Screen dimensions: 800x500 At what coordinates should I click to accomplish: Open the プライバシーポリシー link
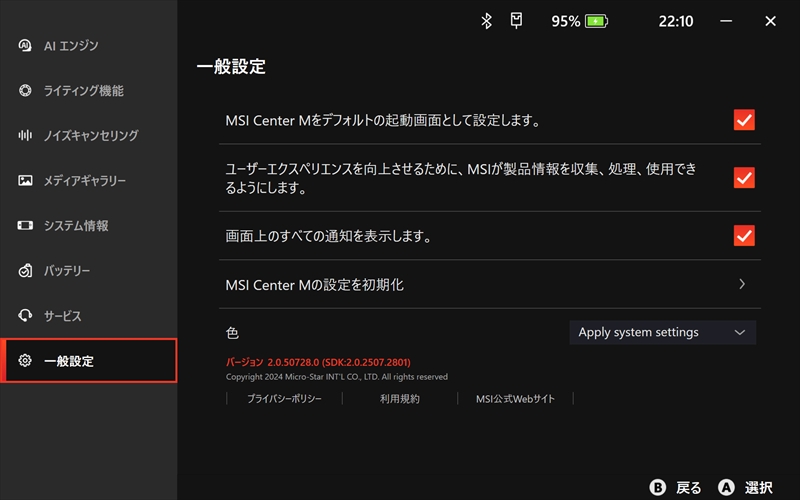tap(284, 398)
